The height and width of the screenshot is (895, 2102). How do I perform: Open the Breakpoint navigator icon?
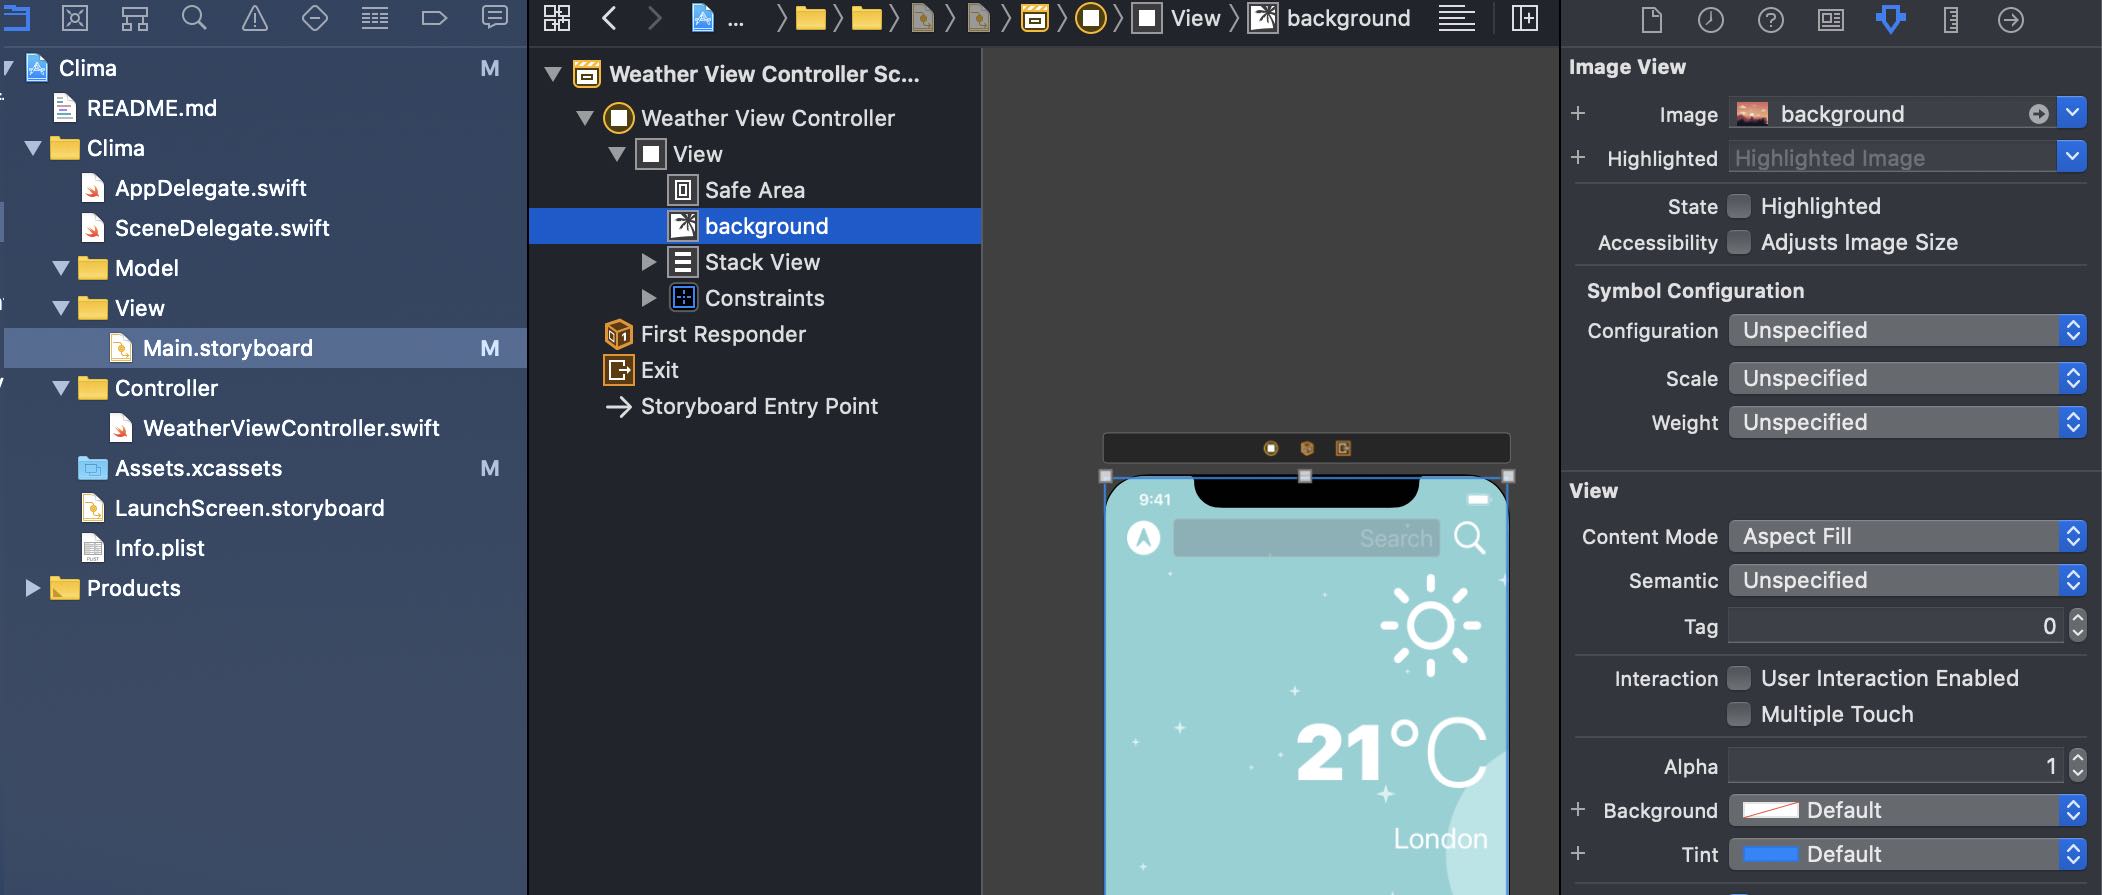click(434, 18)
